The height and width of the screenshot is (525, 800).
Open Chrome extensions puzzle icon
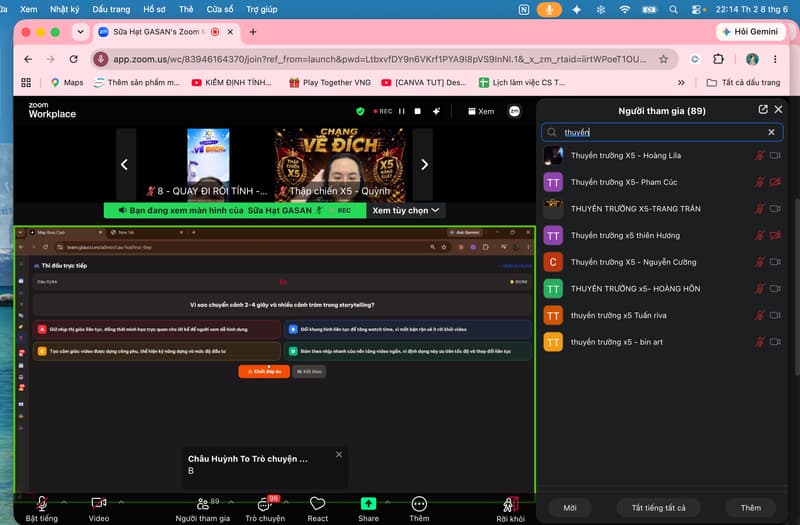(718, 59)
